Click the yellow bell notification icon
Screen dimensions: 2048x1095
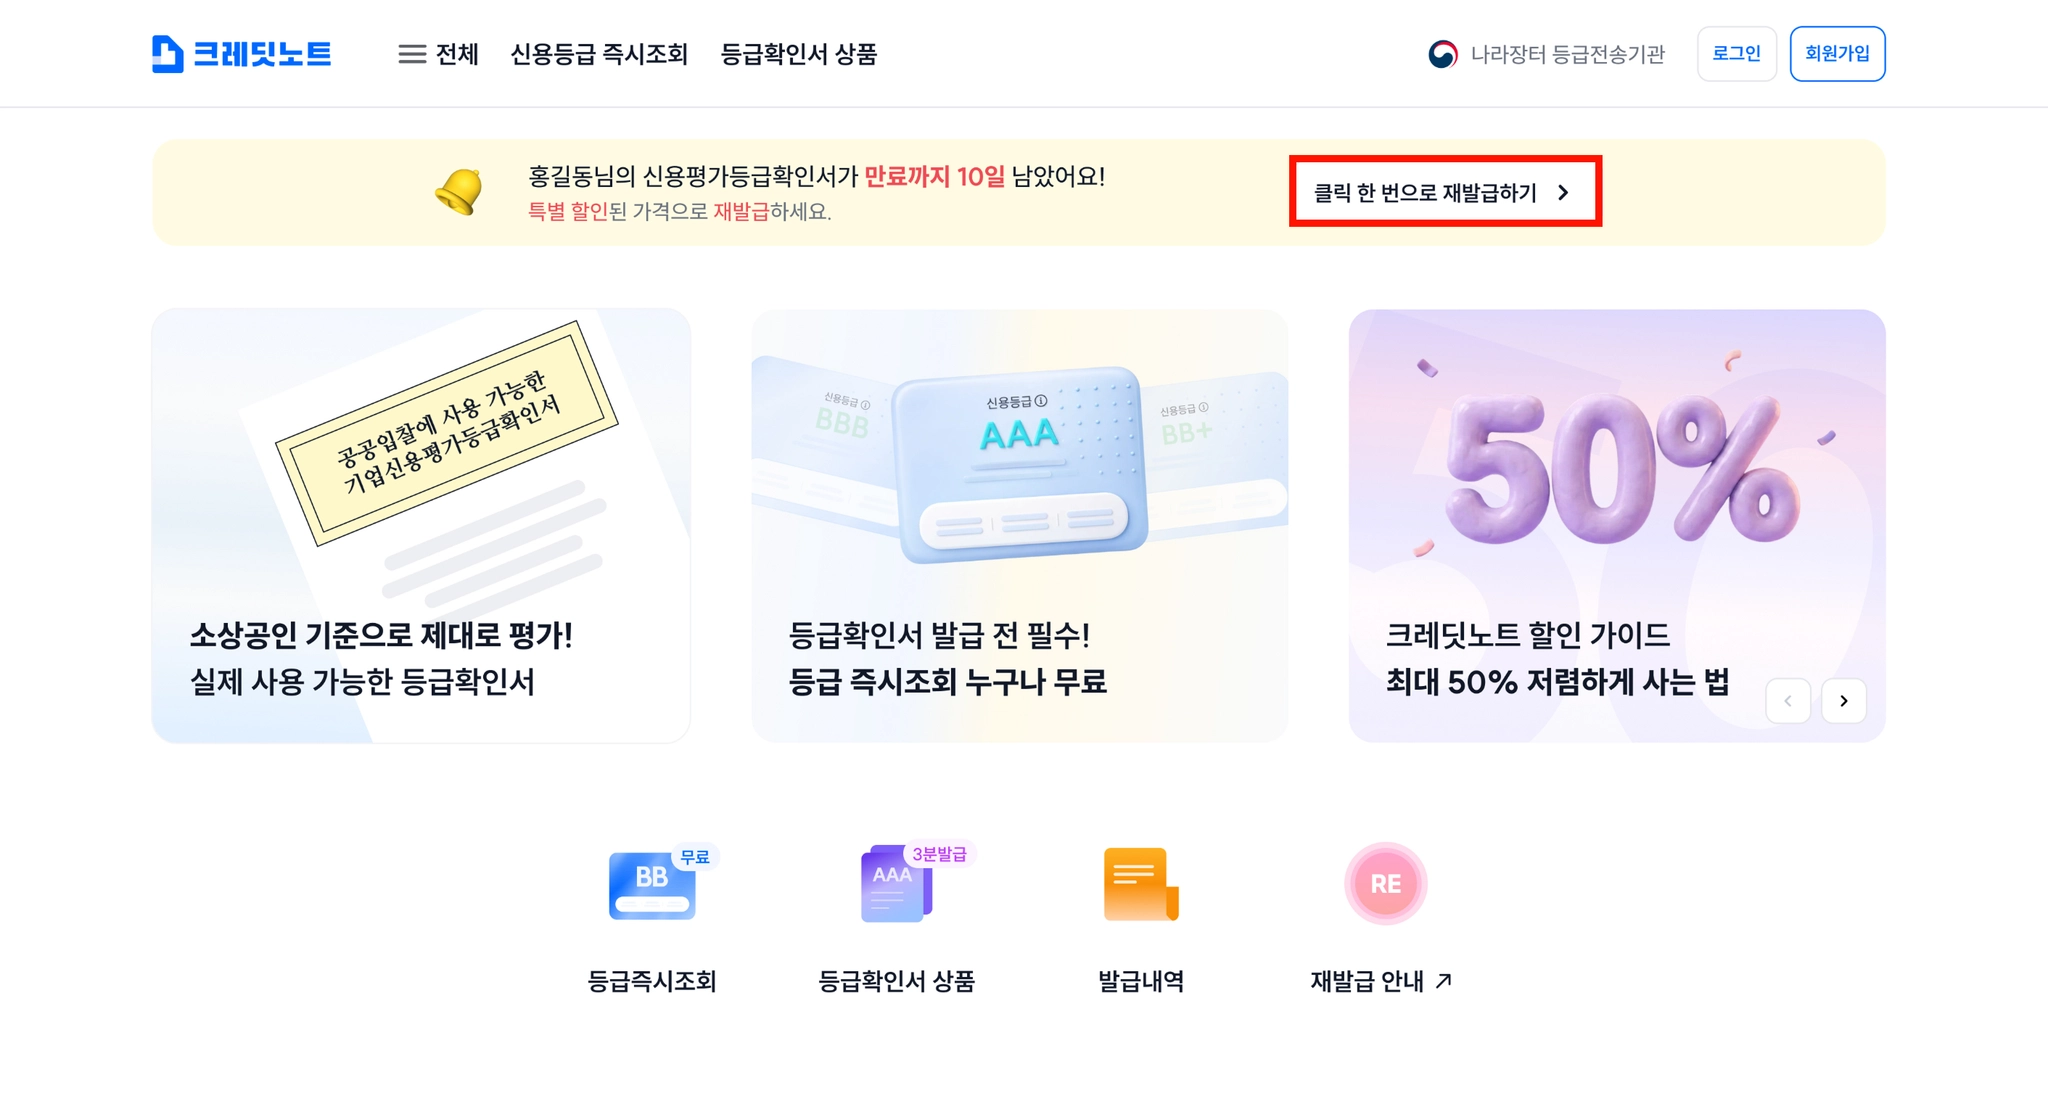459,191
